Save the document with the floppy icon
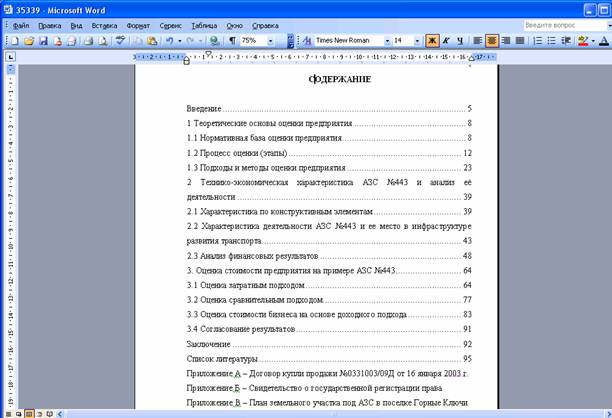 43,41
